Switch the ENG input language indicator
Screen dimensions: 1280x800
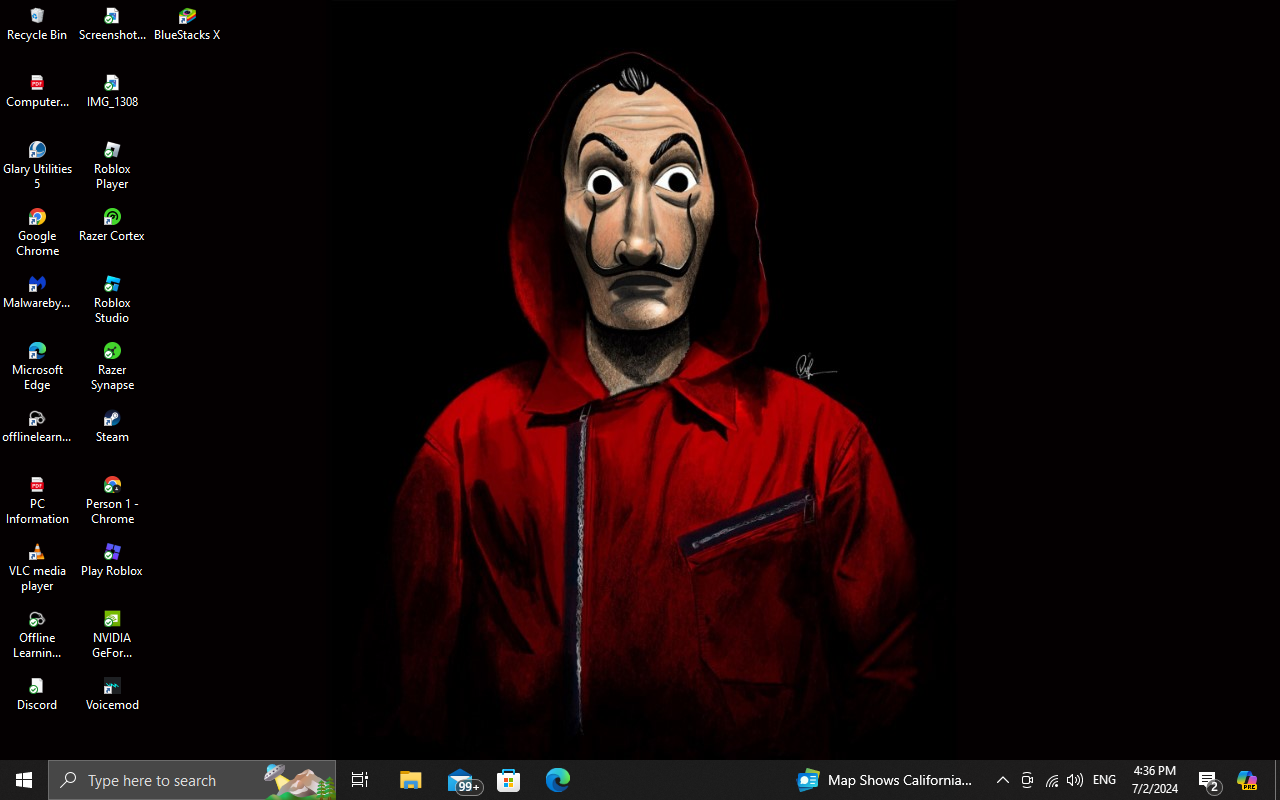(x=1105, y=780)
